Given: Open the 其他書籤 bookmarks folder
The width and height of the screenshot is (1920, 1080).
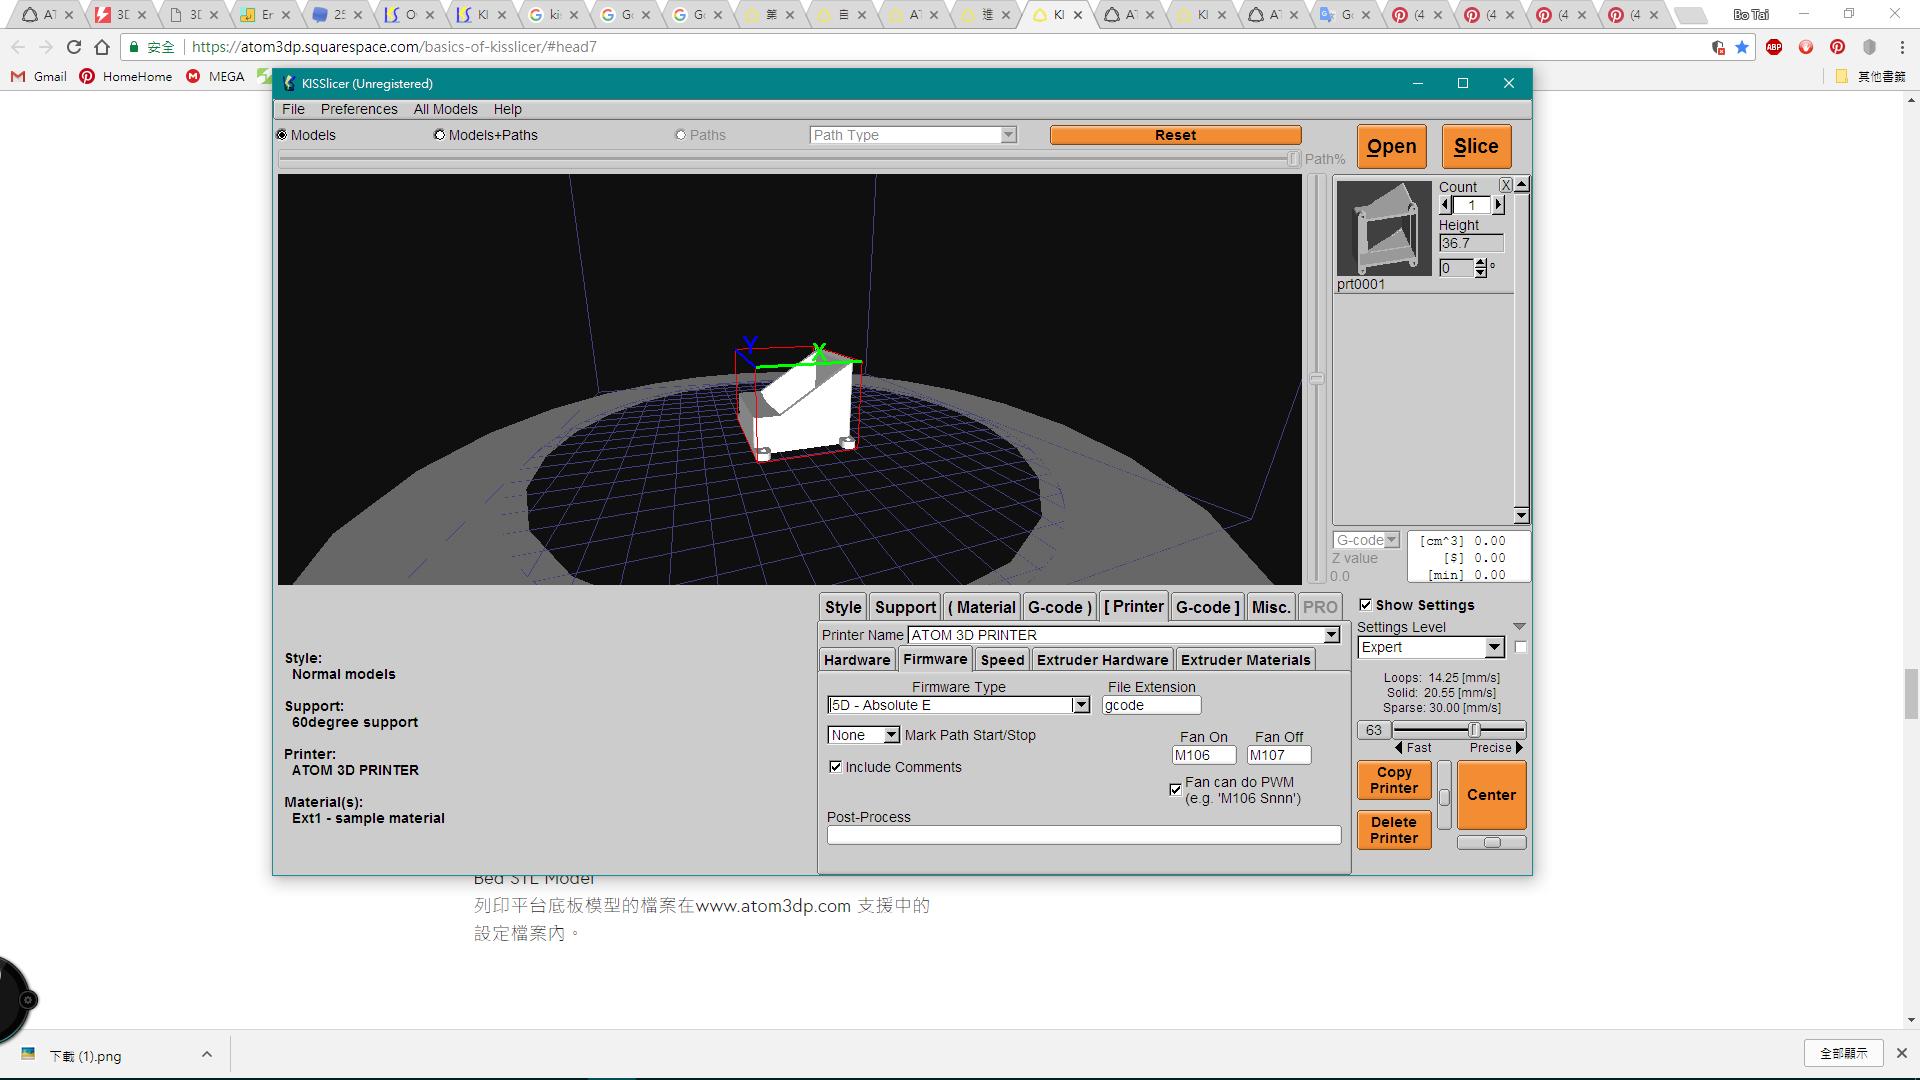Looking at the screenshot, I should pyautogui.click(x=1870, y=76).
